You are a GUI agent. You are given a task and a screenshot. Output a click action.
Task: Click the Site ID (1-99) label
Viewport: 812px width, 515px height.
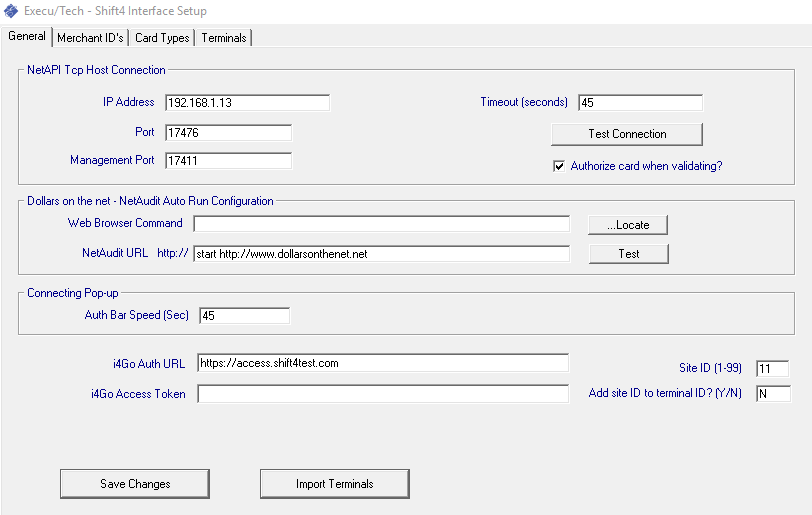pyautogui.click(x=710, y=368)
